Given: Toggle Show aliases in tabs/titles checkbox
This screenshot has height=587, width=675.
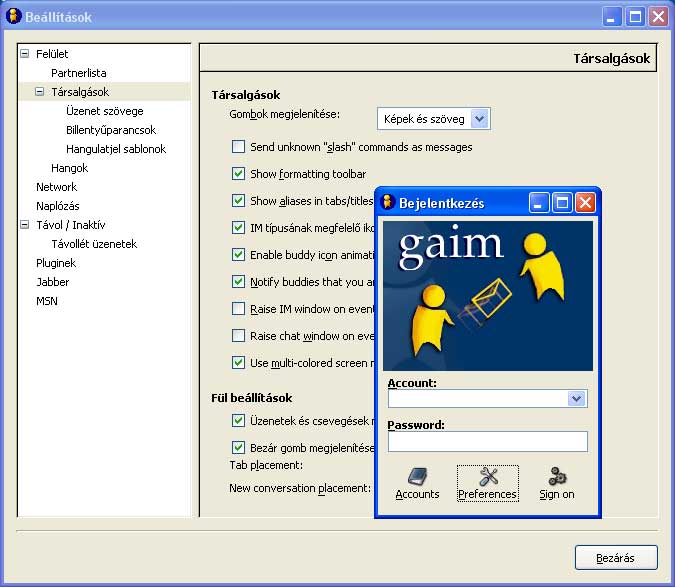Looking at the screenshot, I should coord(238,201).
